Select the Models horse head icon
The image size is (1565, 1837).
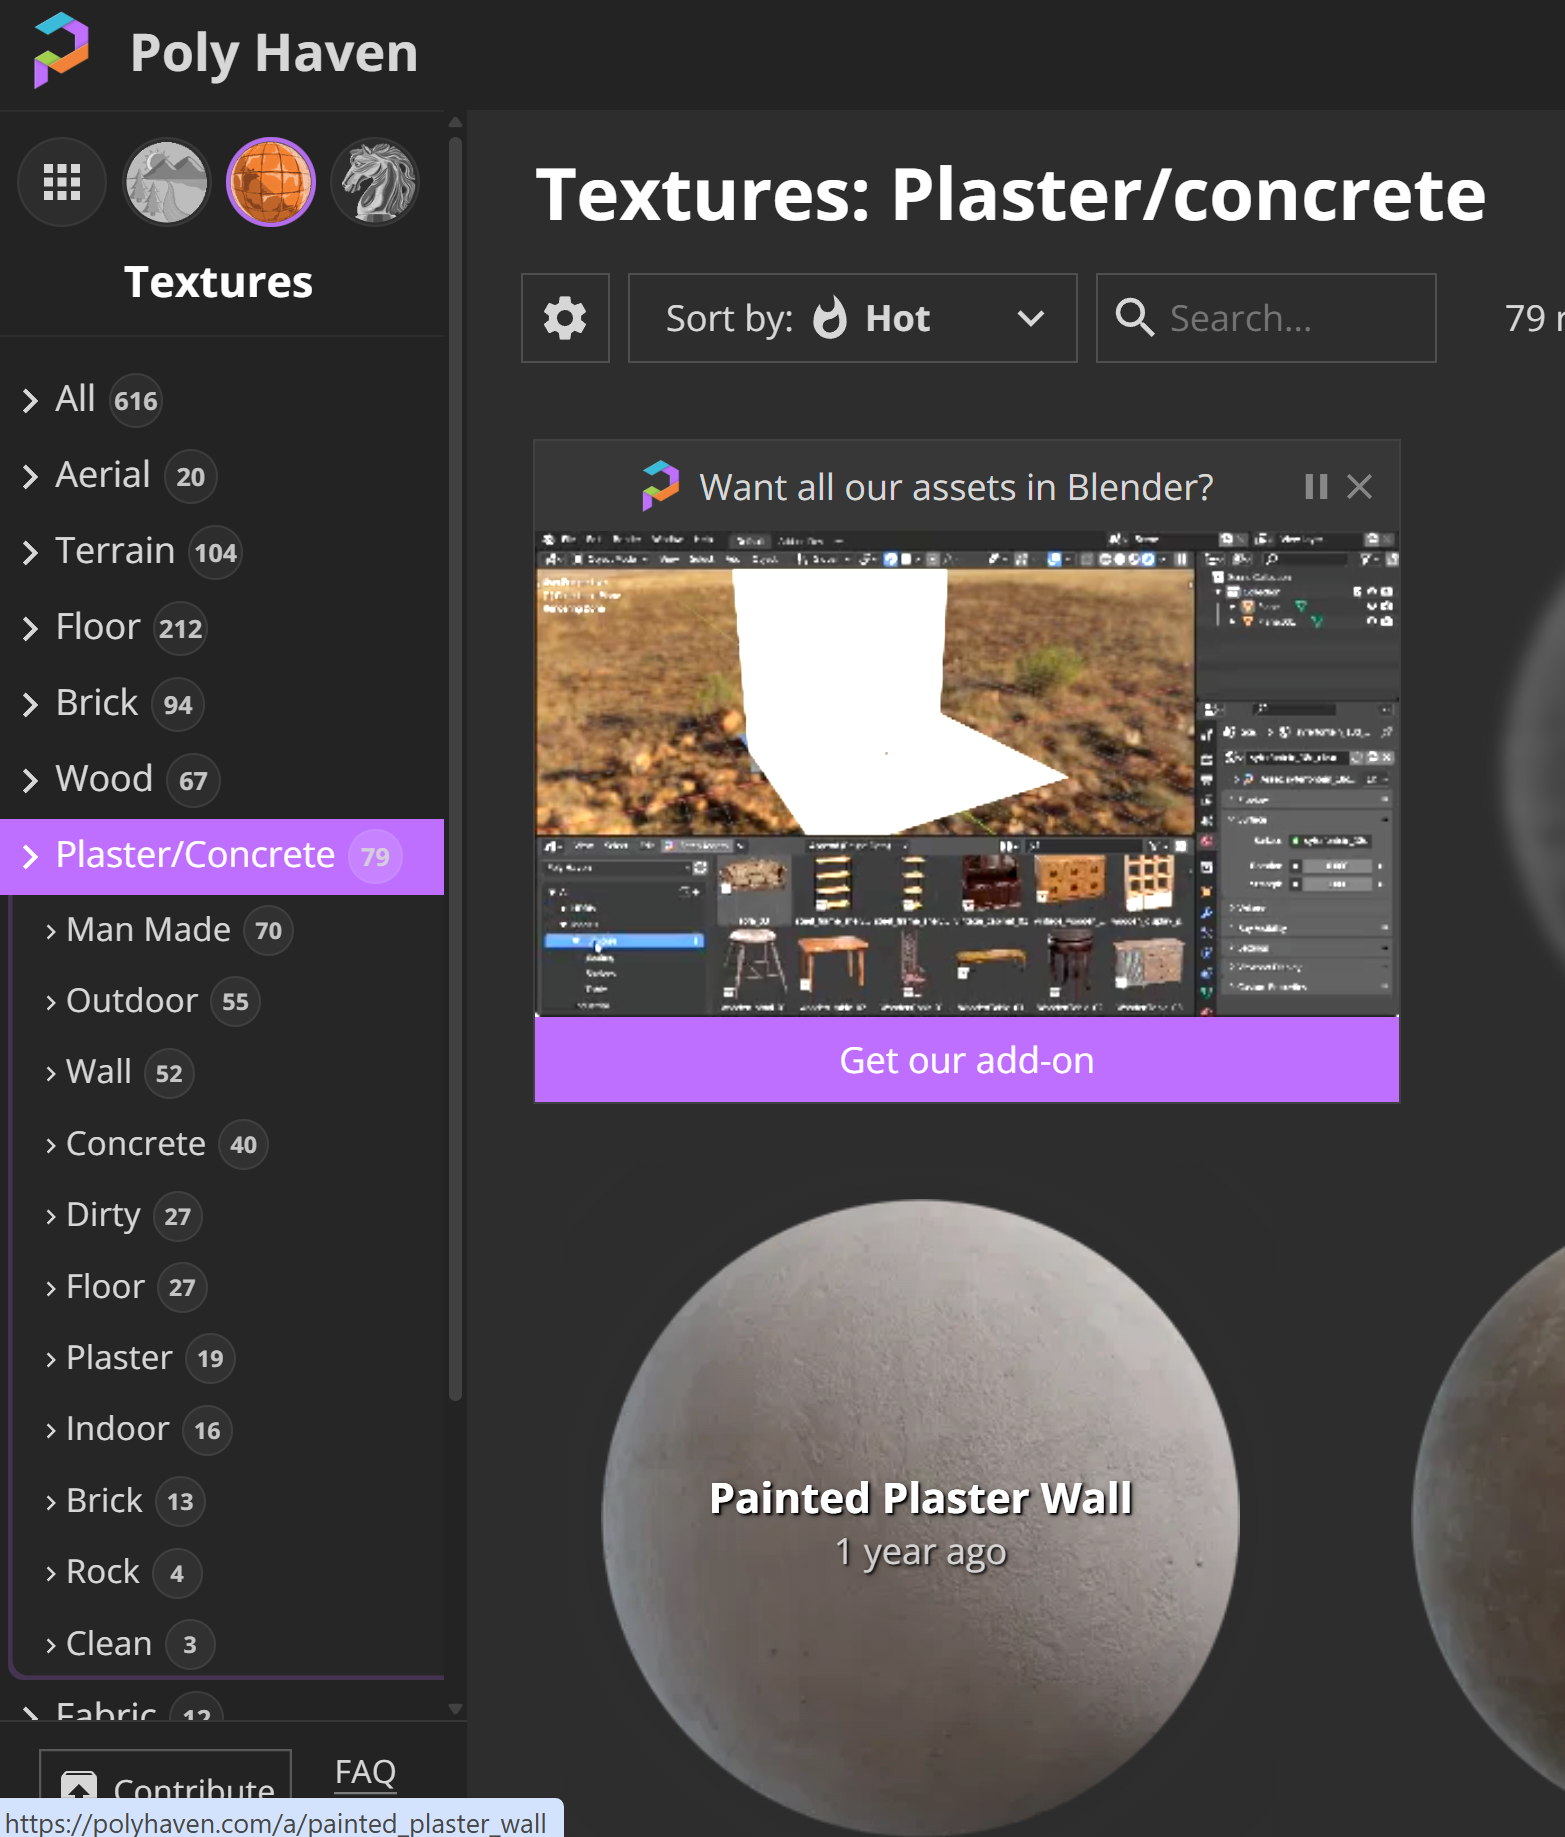click(376, 182)
